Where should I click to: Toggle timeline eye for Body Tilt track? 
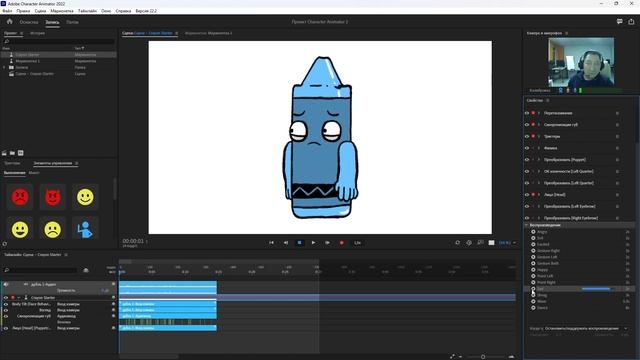[x=6, y=304]
